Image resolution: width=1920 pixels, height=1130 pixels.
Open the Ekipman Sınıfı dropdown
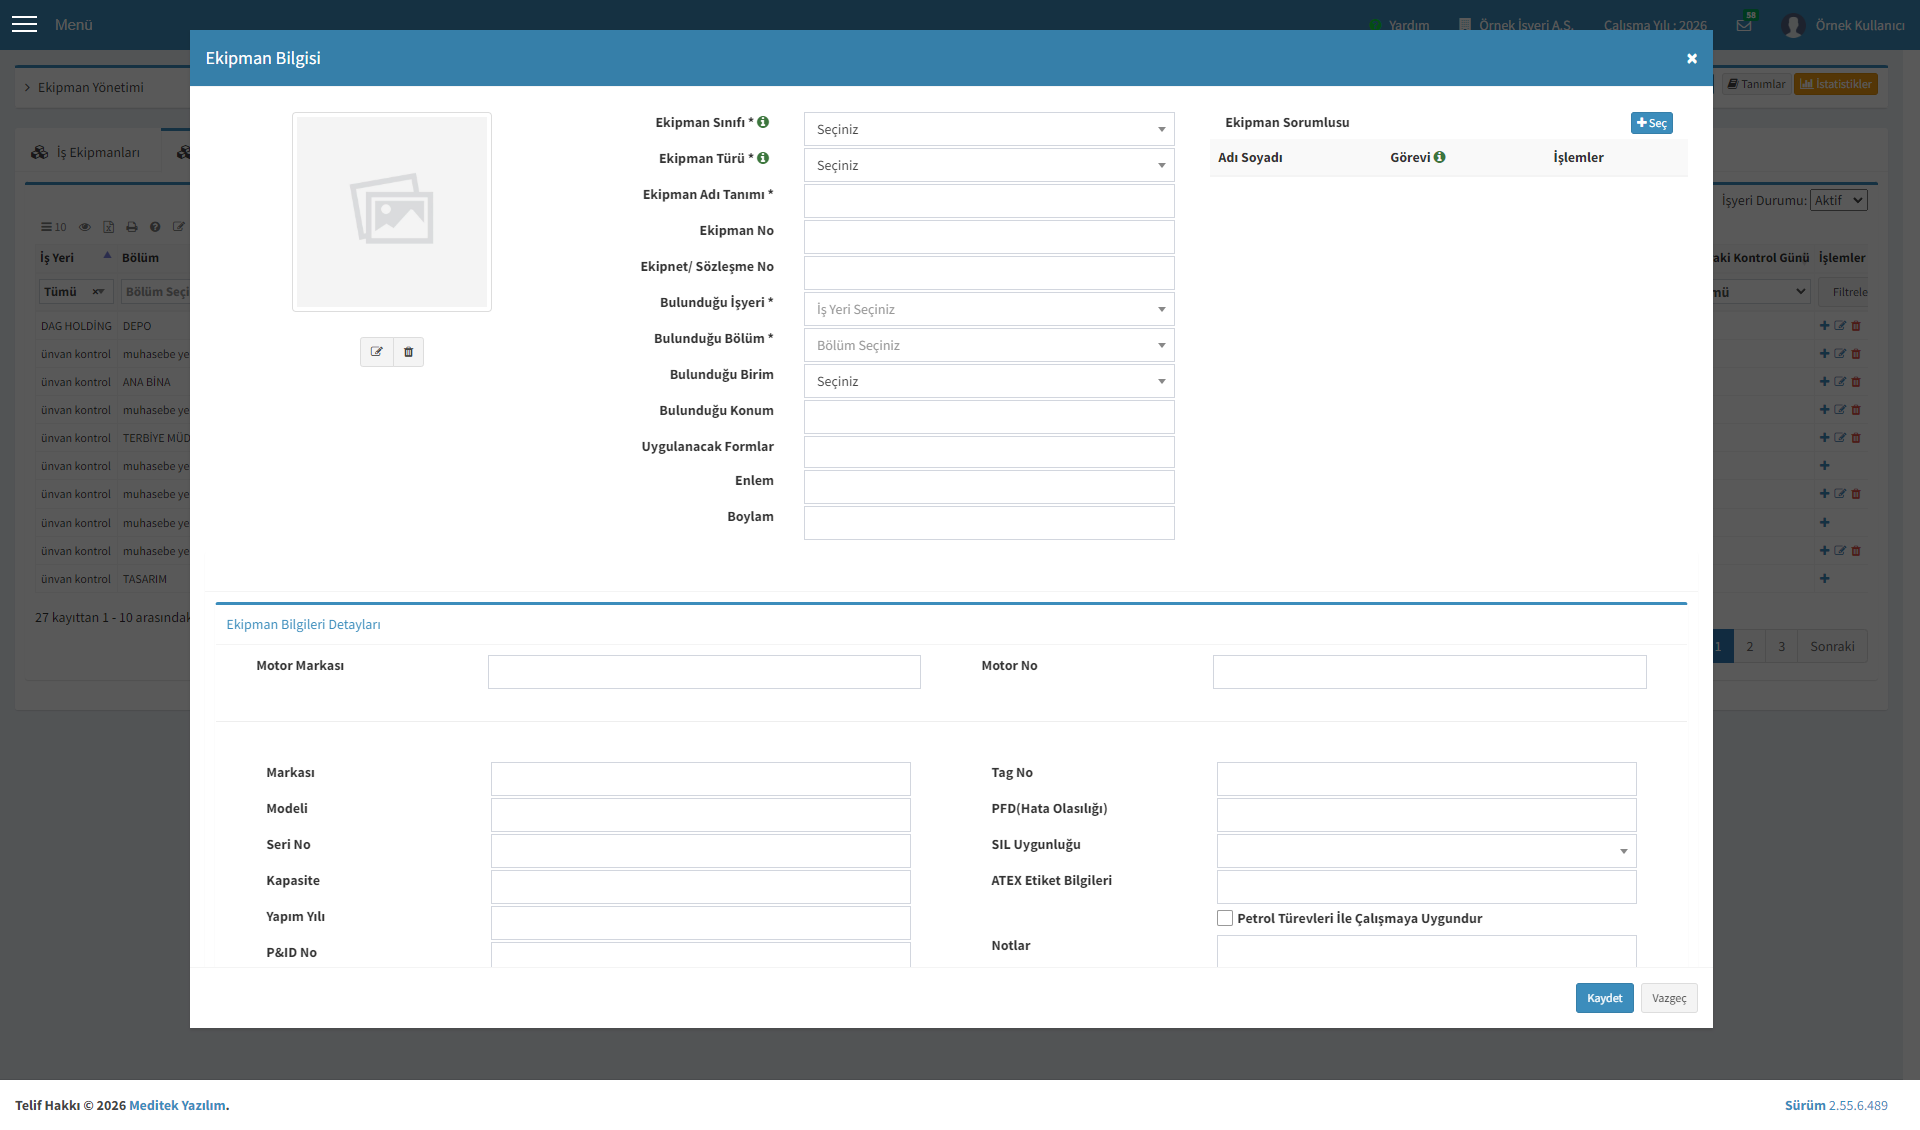tap(989, 129)
